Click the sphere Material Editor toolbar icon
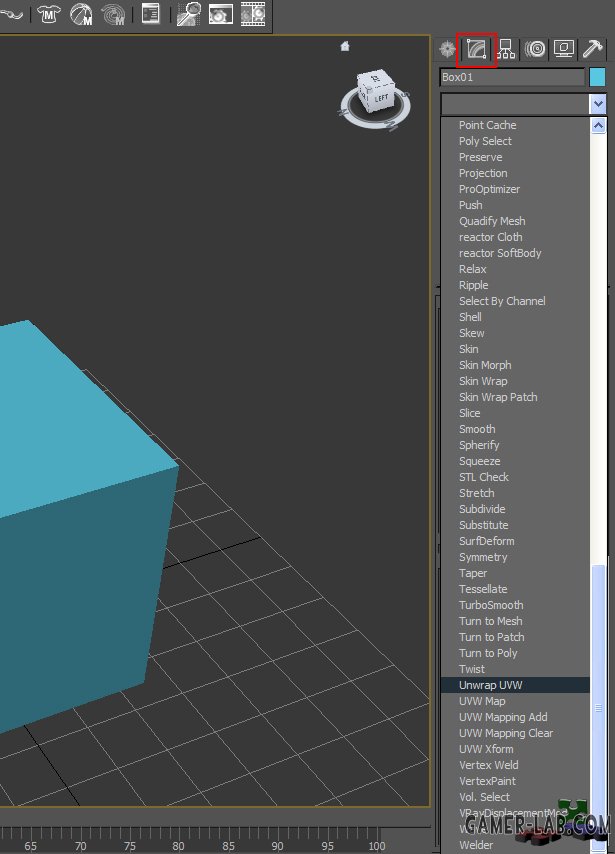The image size is (615, 854). tap(81, 14)
